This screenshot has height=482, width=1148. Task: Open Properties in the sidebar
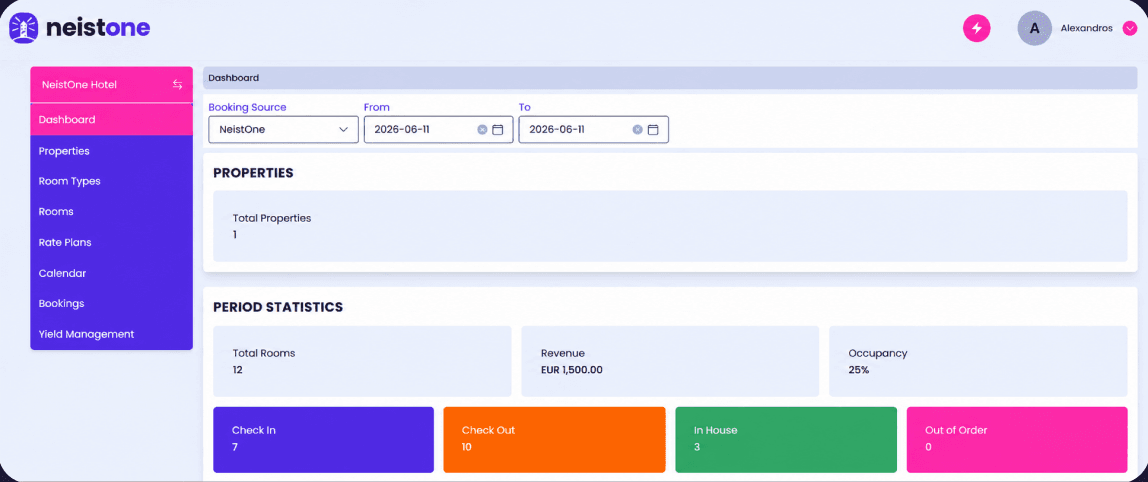pos(111,151)
